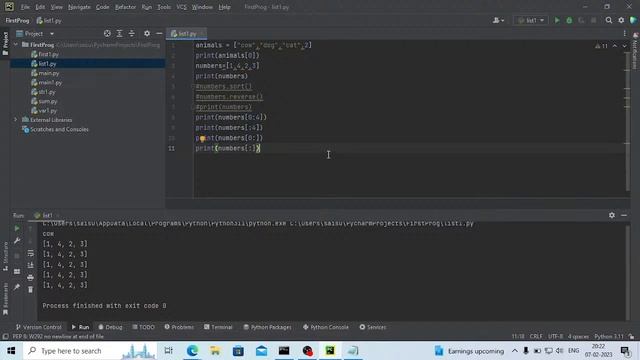Open TODO tool window
The image size is (640, 360).
[x=143, y=327]
